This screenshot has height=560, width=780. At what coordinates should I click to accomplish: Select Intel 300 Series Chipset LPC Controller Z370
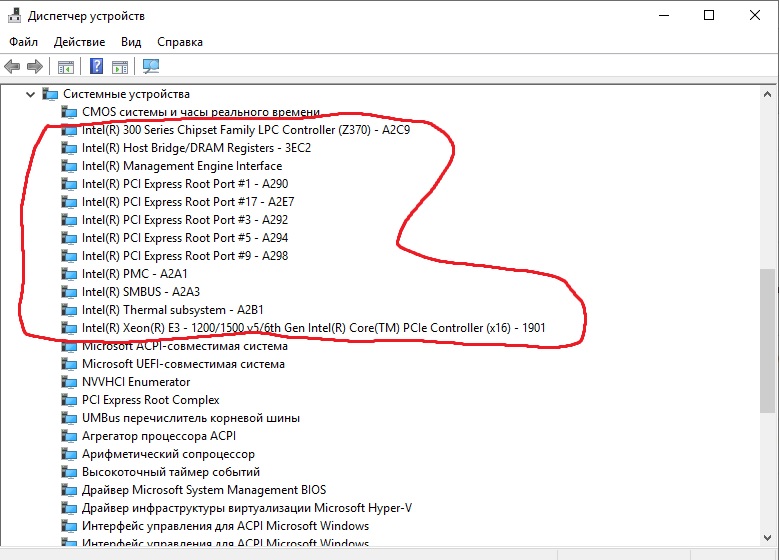click(x=246, y=130)
